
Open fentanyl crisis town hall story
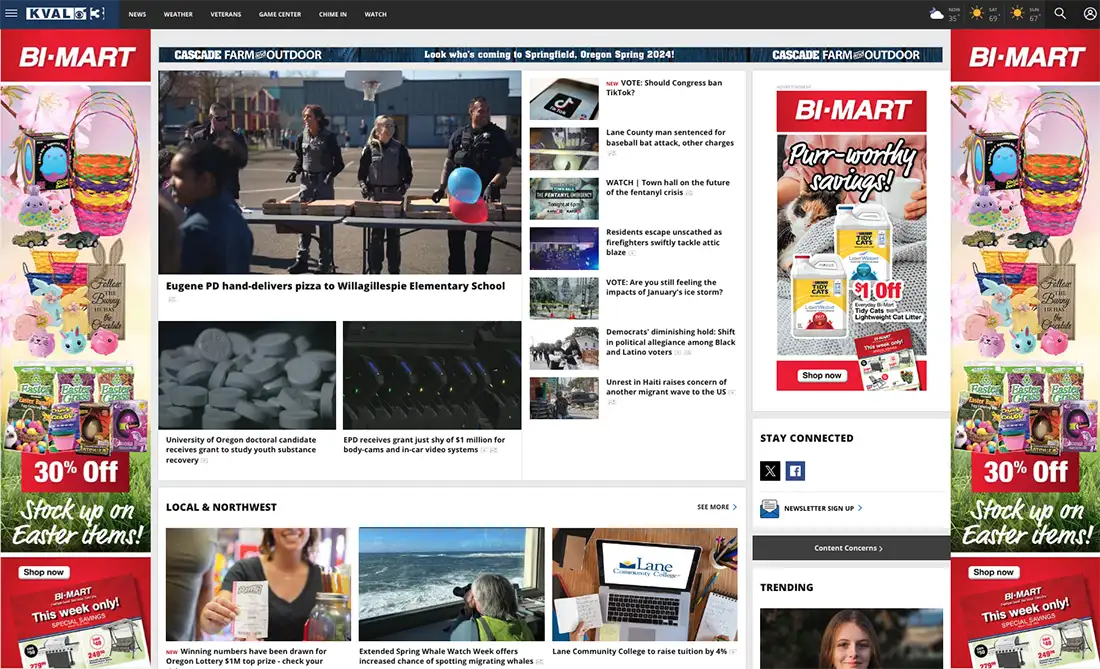(x=668, y=187)
